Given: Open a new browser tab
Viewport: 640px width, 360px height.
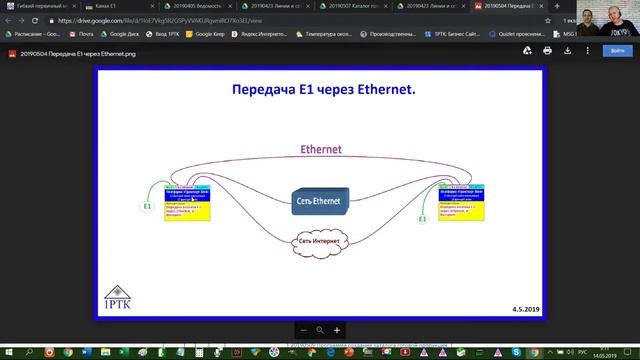Looking at the screenshot, I should (557, 6).
